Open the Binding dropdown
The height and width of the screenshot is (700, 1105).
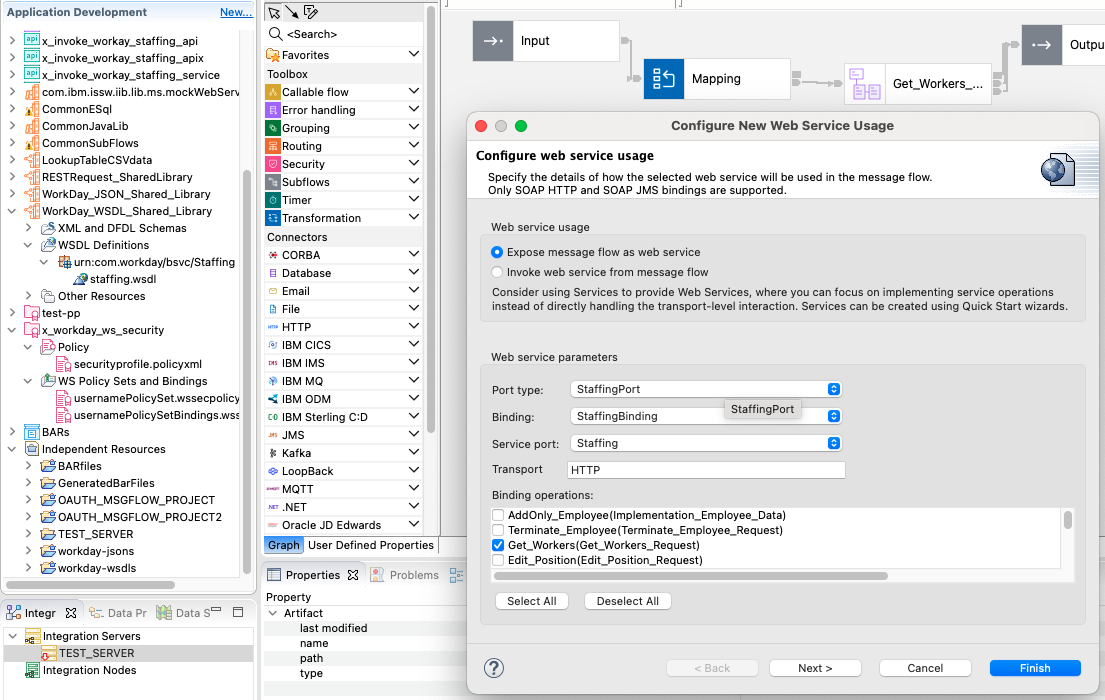click(705, 416)
